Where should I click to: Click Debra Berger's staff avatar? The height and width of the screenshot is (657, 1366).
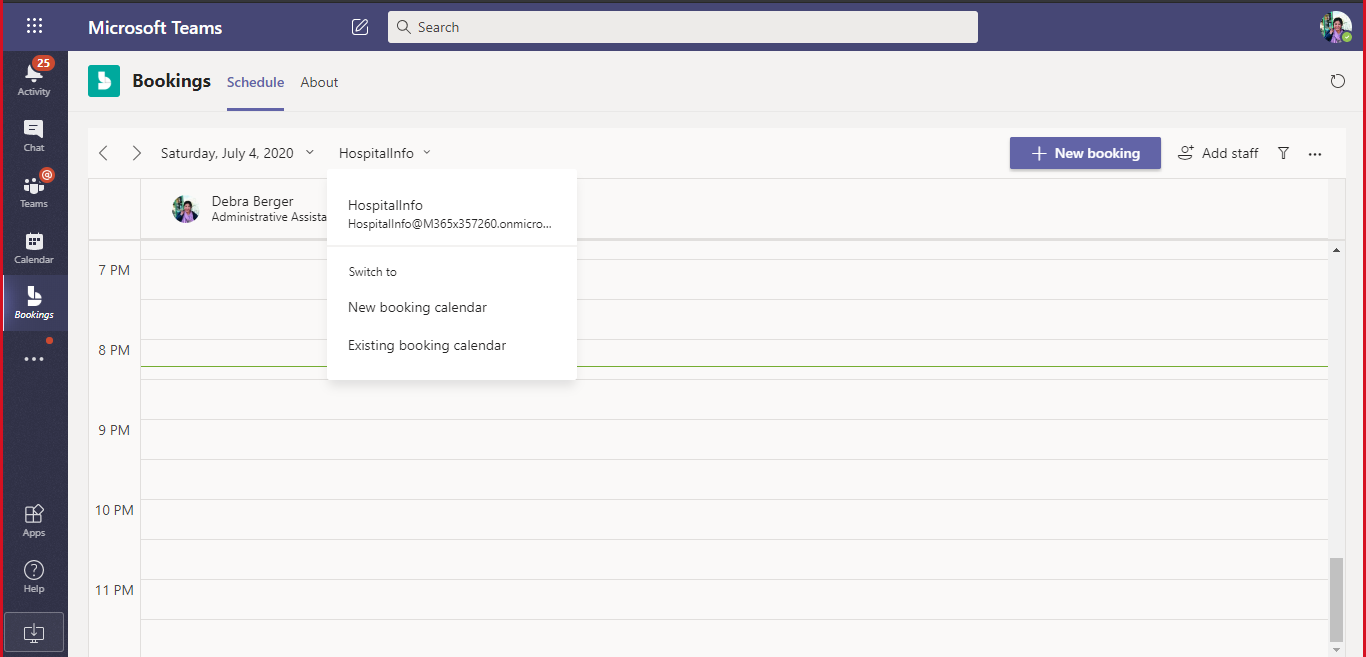click(186, 209)
